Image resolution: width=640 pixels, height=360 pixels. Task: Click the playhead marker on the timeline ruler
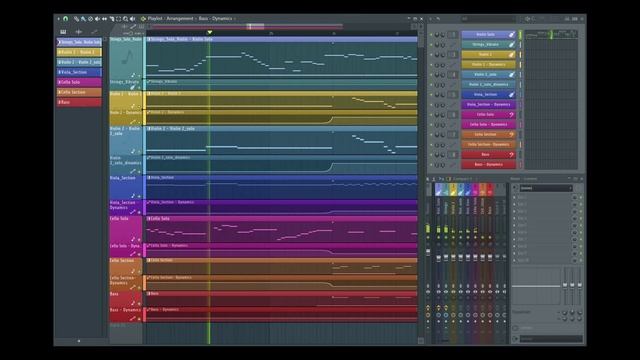click(209, 32)
